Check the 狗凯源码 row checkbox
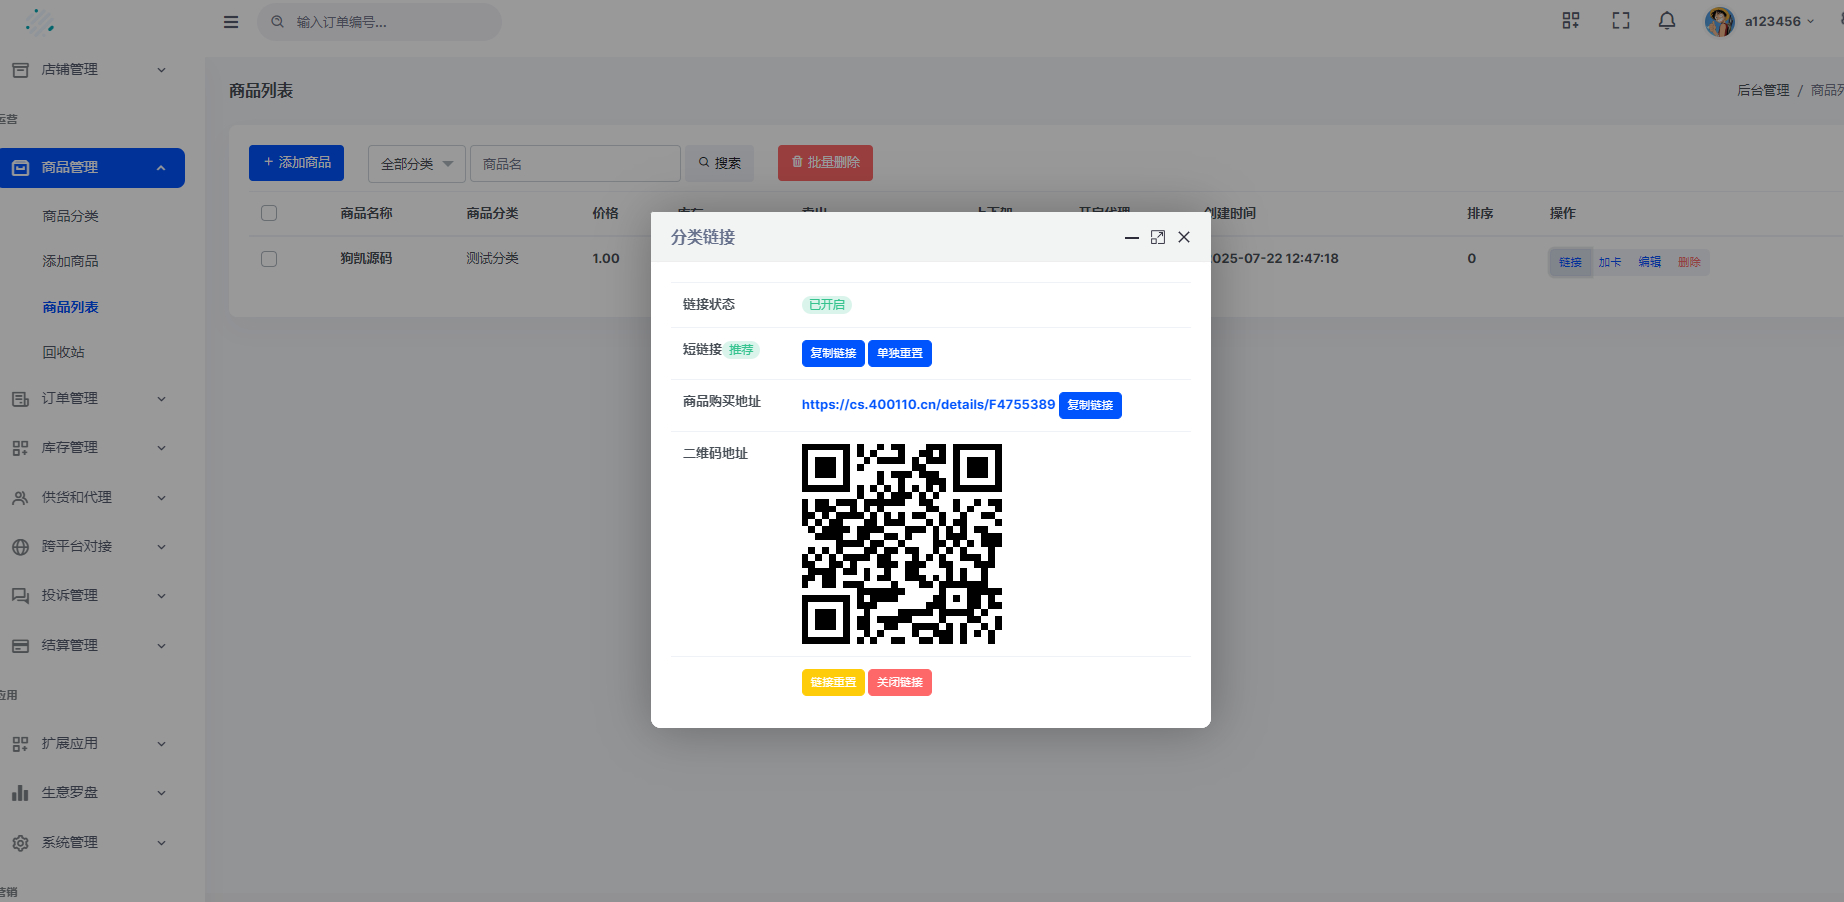The image size is (1844, 902). pyautogui.click(x=269, y=259)
